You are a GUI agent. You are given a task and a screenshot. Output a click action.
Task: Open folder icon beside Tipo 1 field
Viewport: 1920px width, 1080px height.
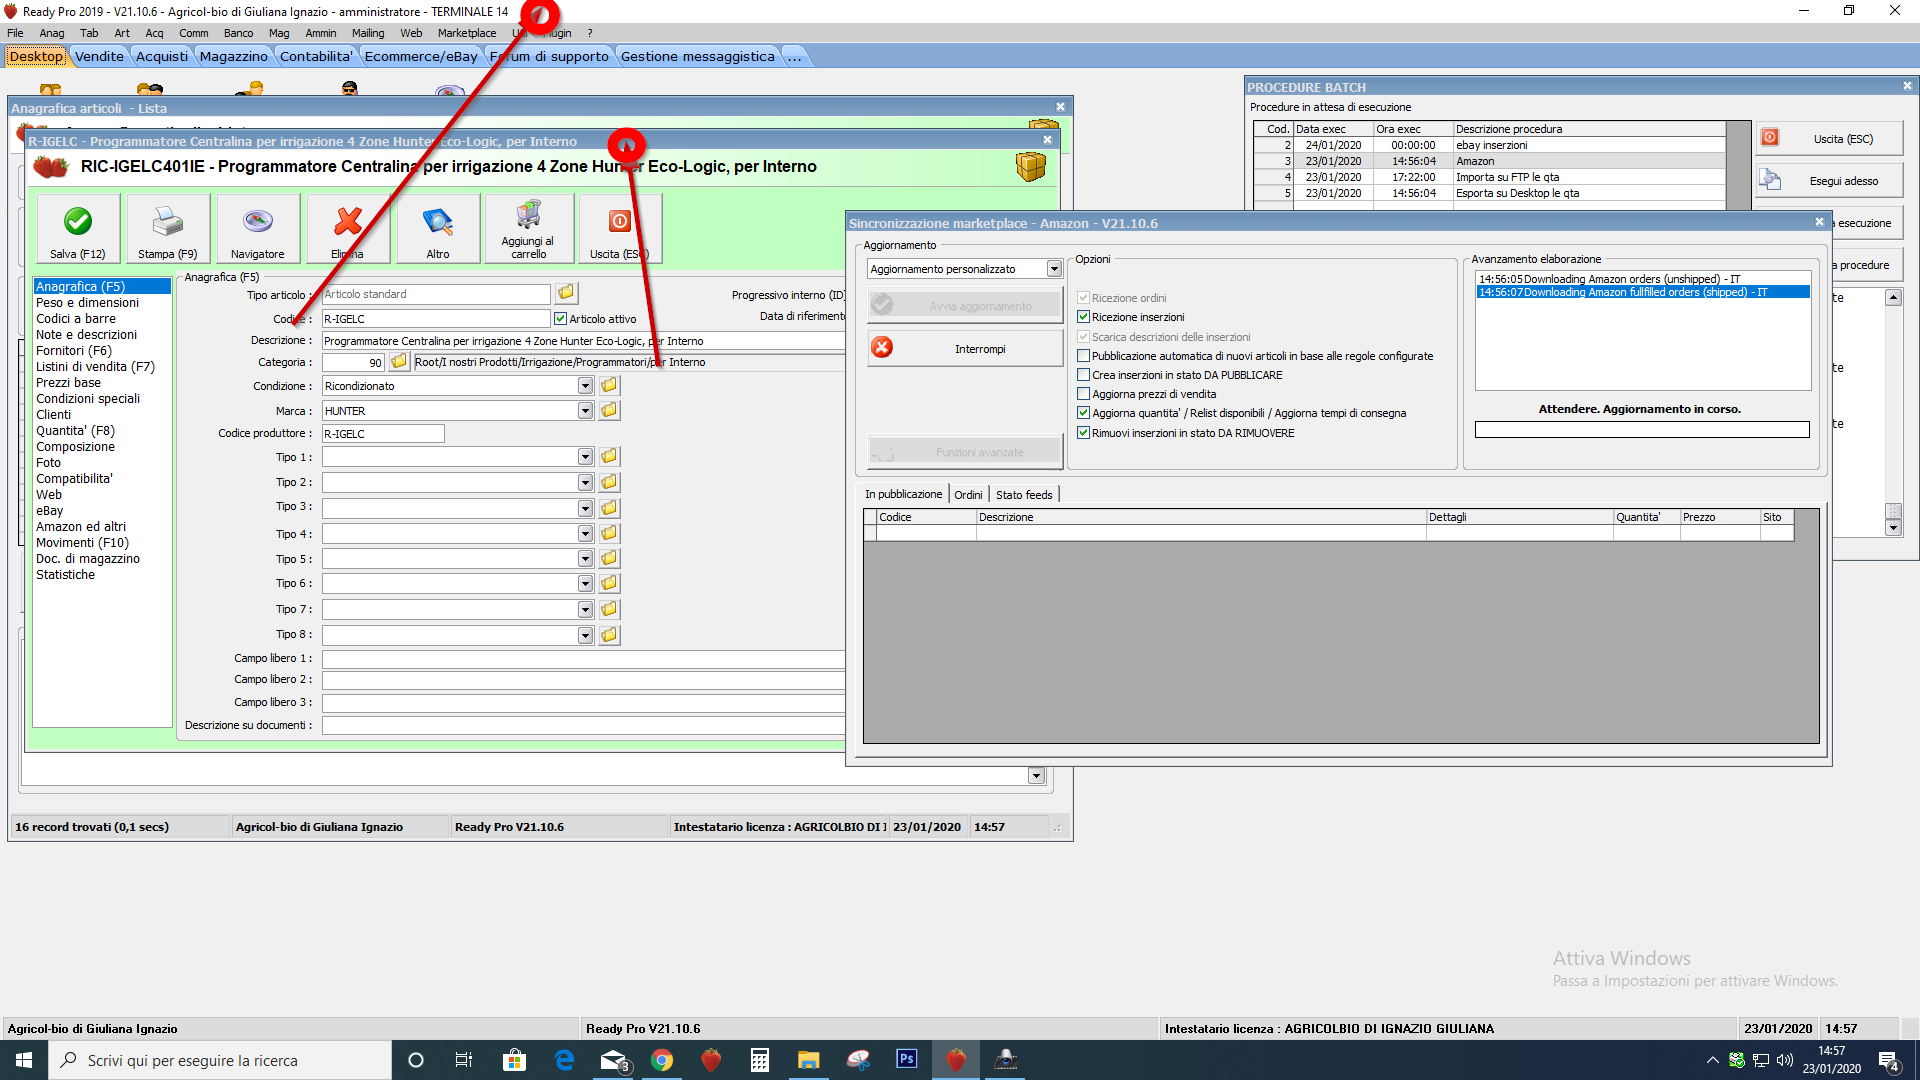[x=609, y=456]
